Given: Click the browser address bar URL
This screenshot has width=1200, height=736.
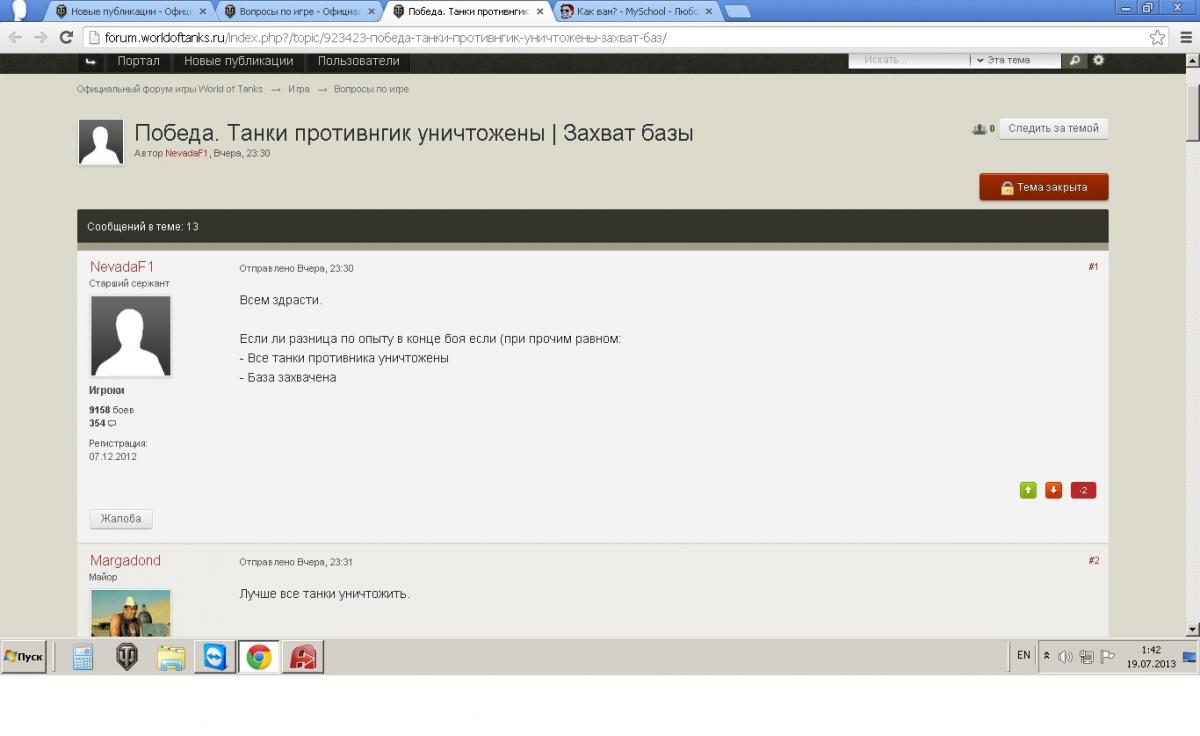Looking at the screenshot, I should pyautogui.click(x=385, y=38).
